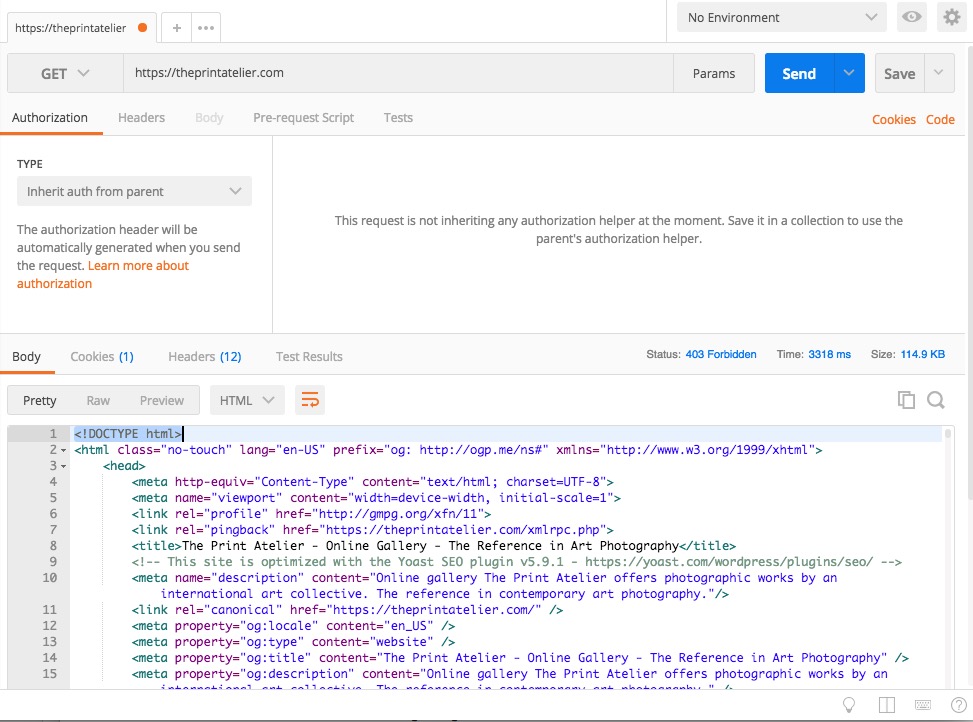Open the Headers (12) response tab

coord(204,356)
